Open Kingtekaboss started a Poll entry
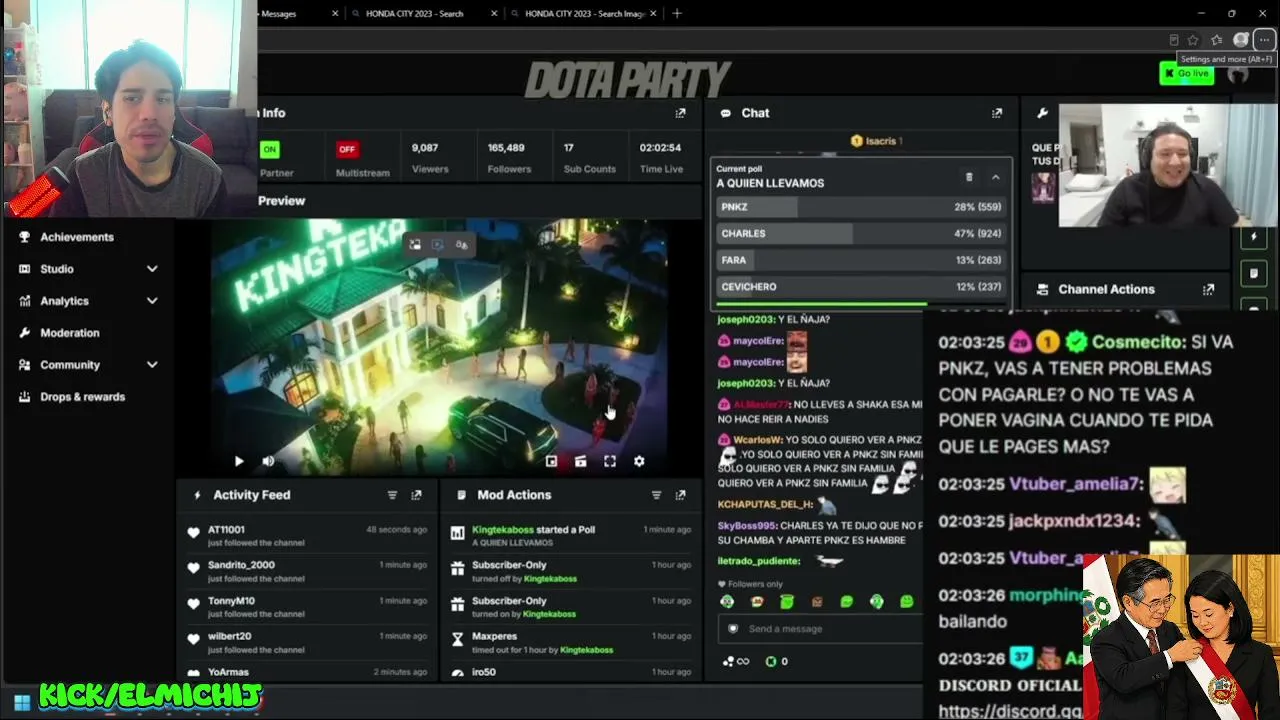The width and height of the screenshot is (1280, 720). (570, 535)
